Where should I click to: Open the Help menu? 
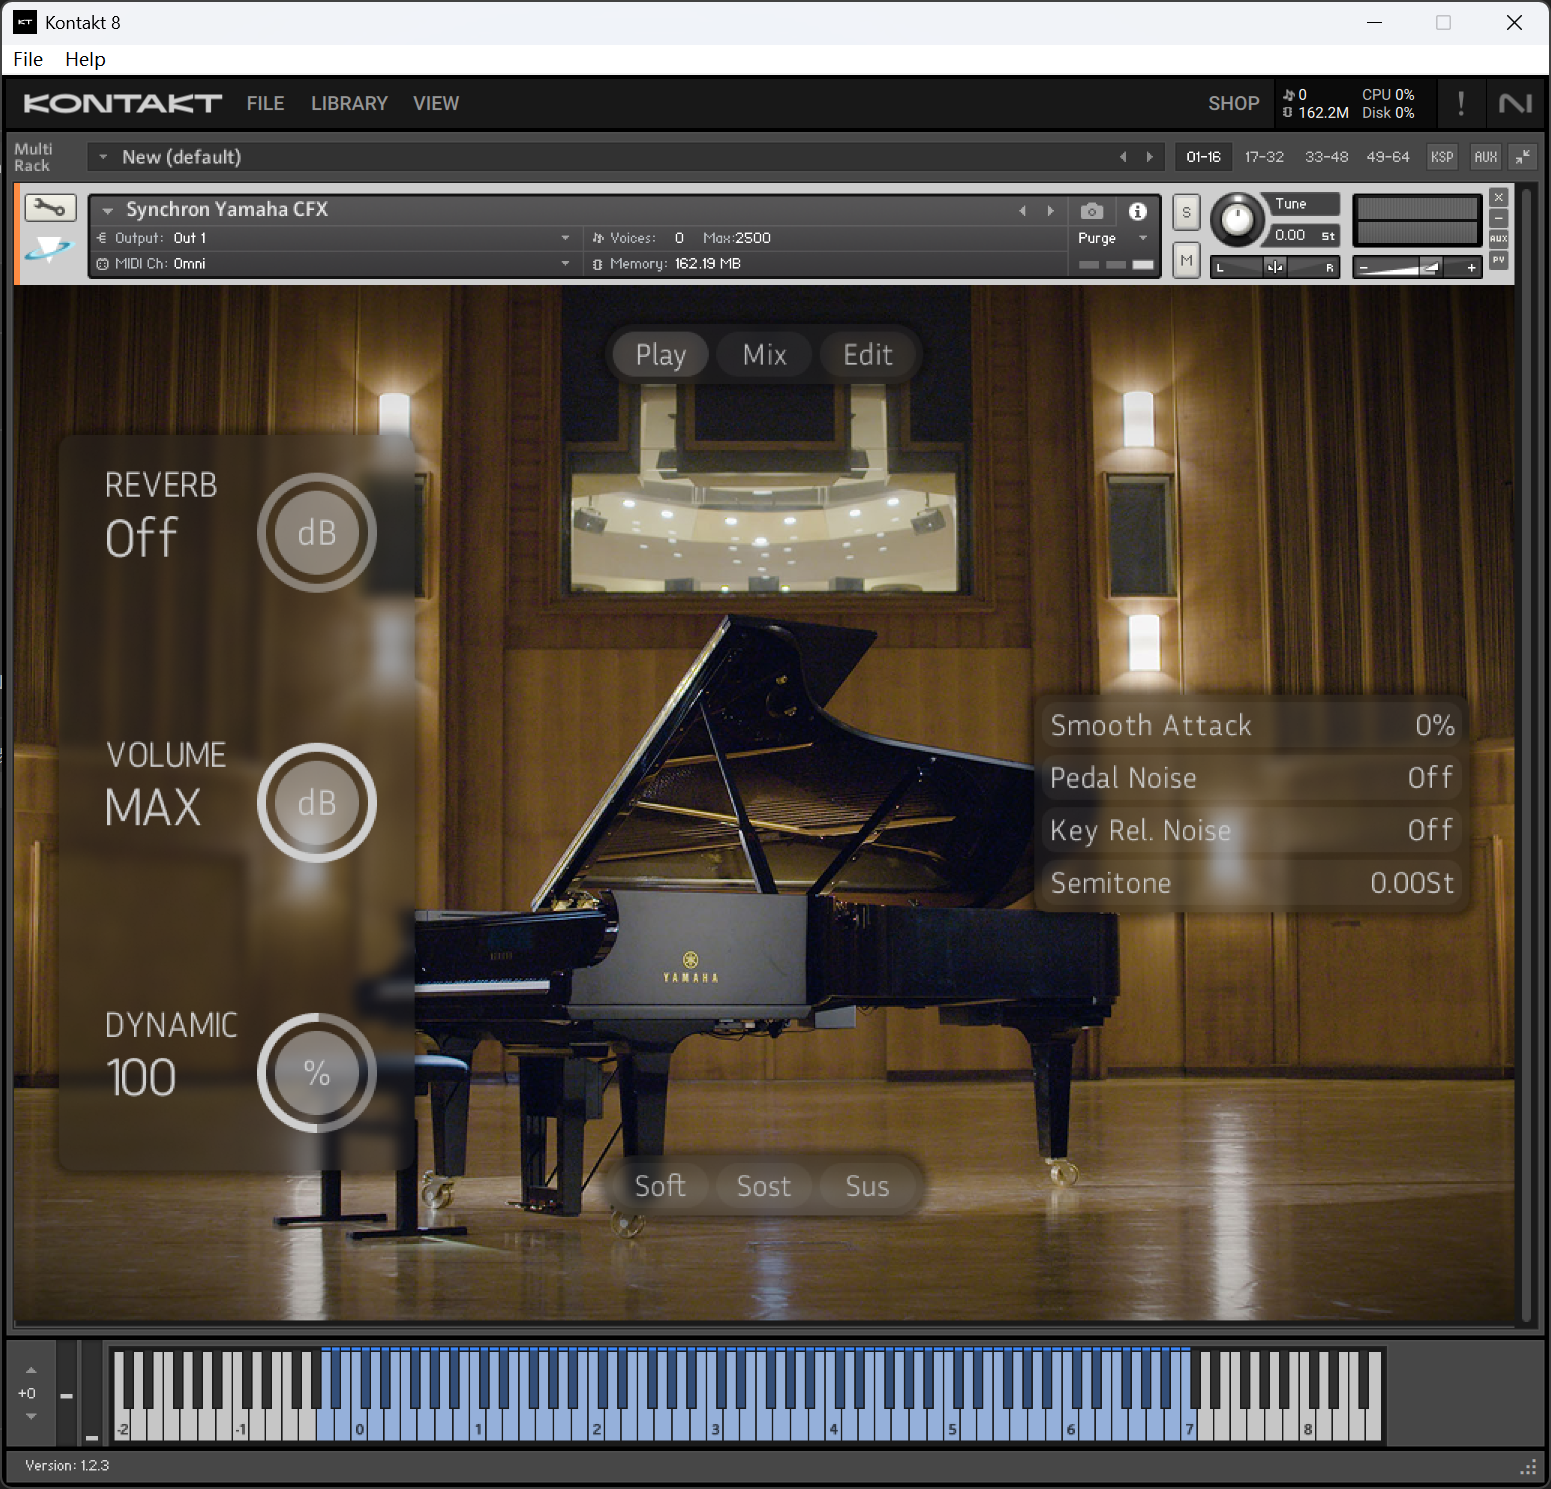85,59
